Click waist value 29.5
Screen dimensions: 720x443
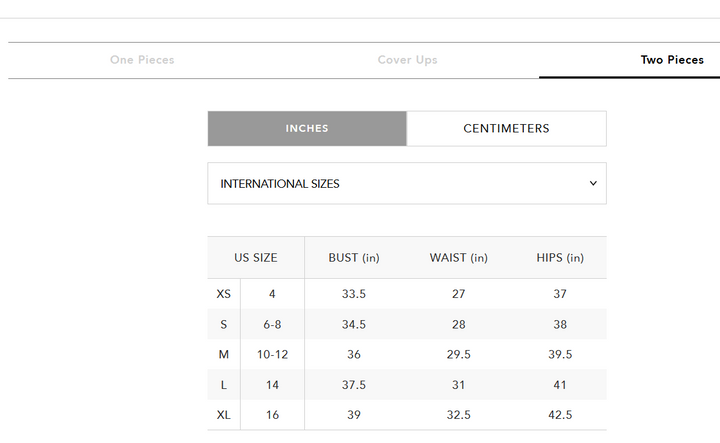tap(458, 354)
